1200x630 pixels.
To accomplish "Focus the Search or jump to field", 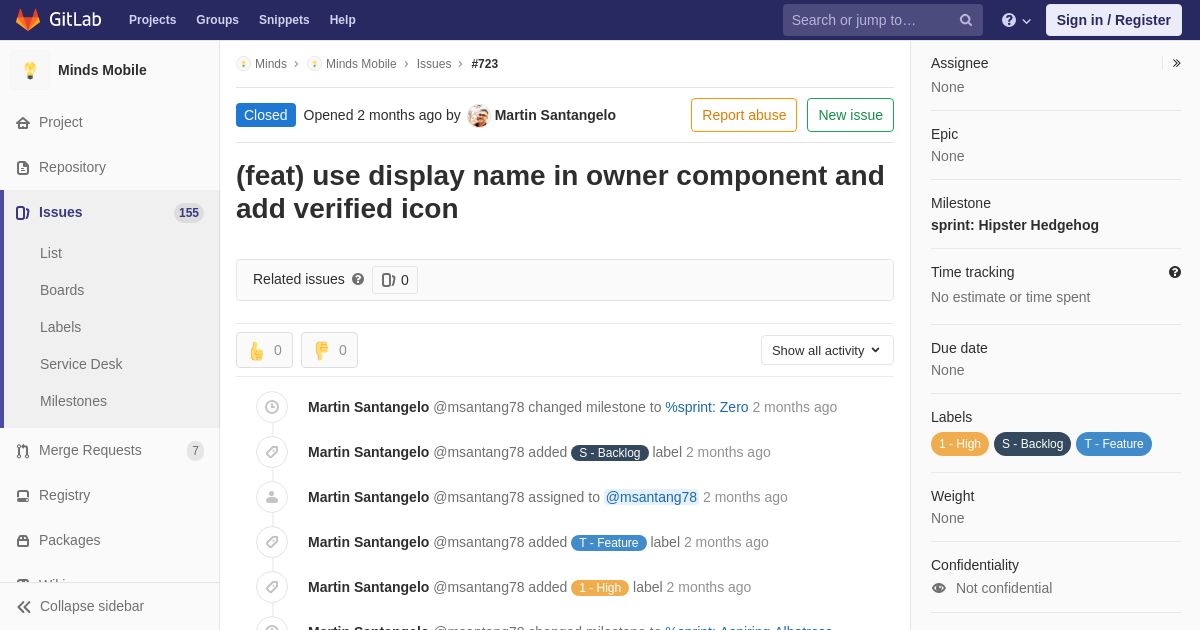I will [x=883, y=20].
